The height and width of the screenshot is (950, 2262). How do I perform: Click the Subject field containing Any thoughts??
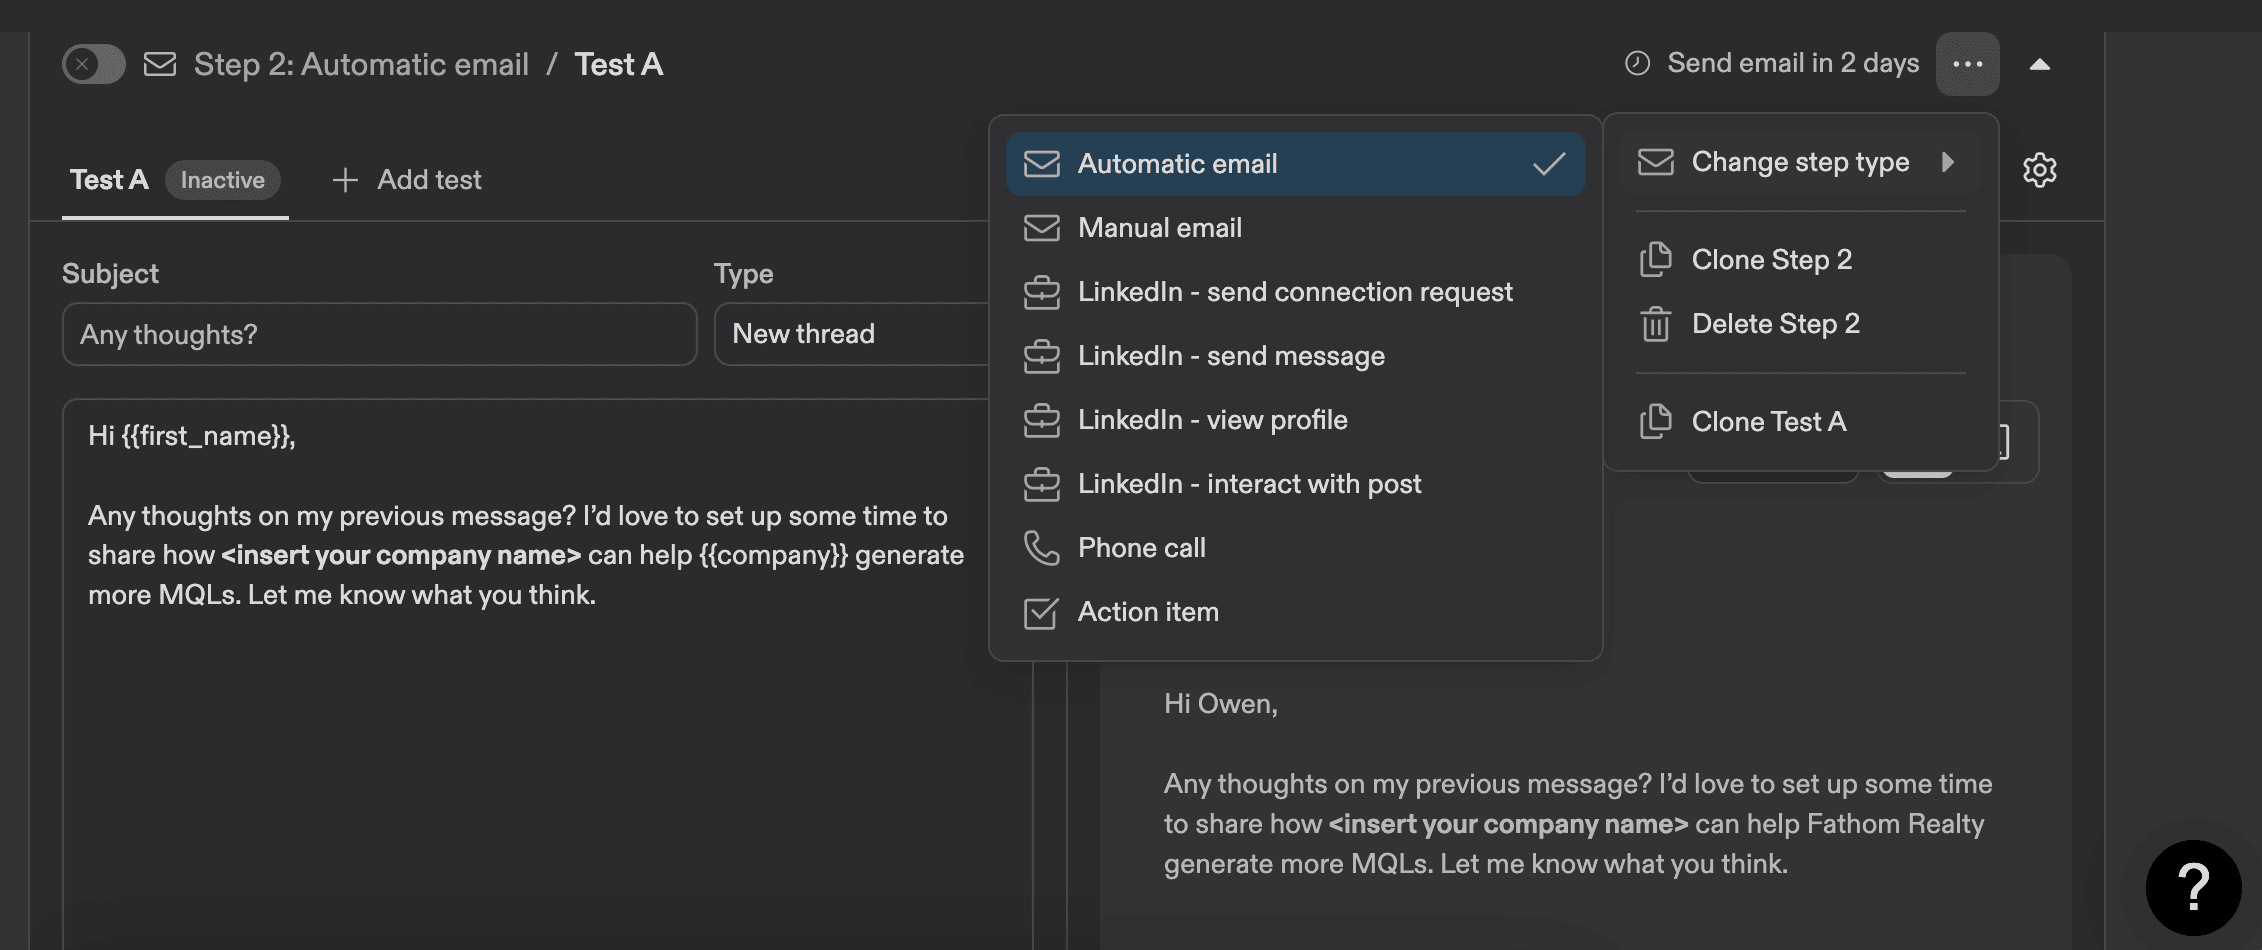pyautogui.click(x=380, y=334)
